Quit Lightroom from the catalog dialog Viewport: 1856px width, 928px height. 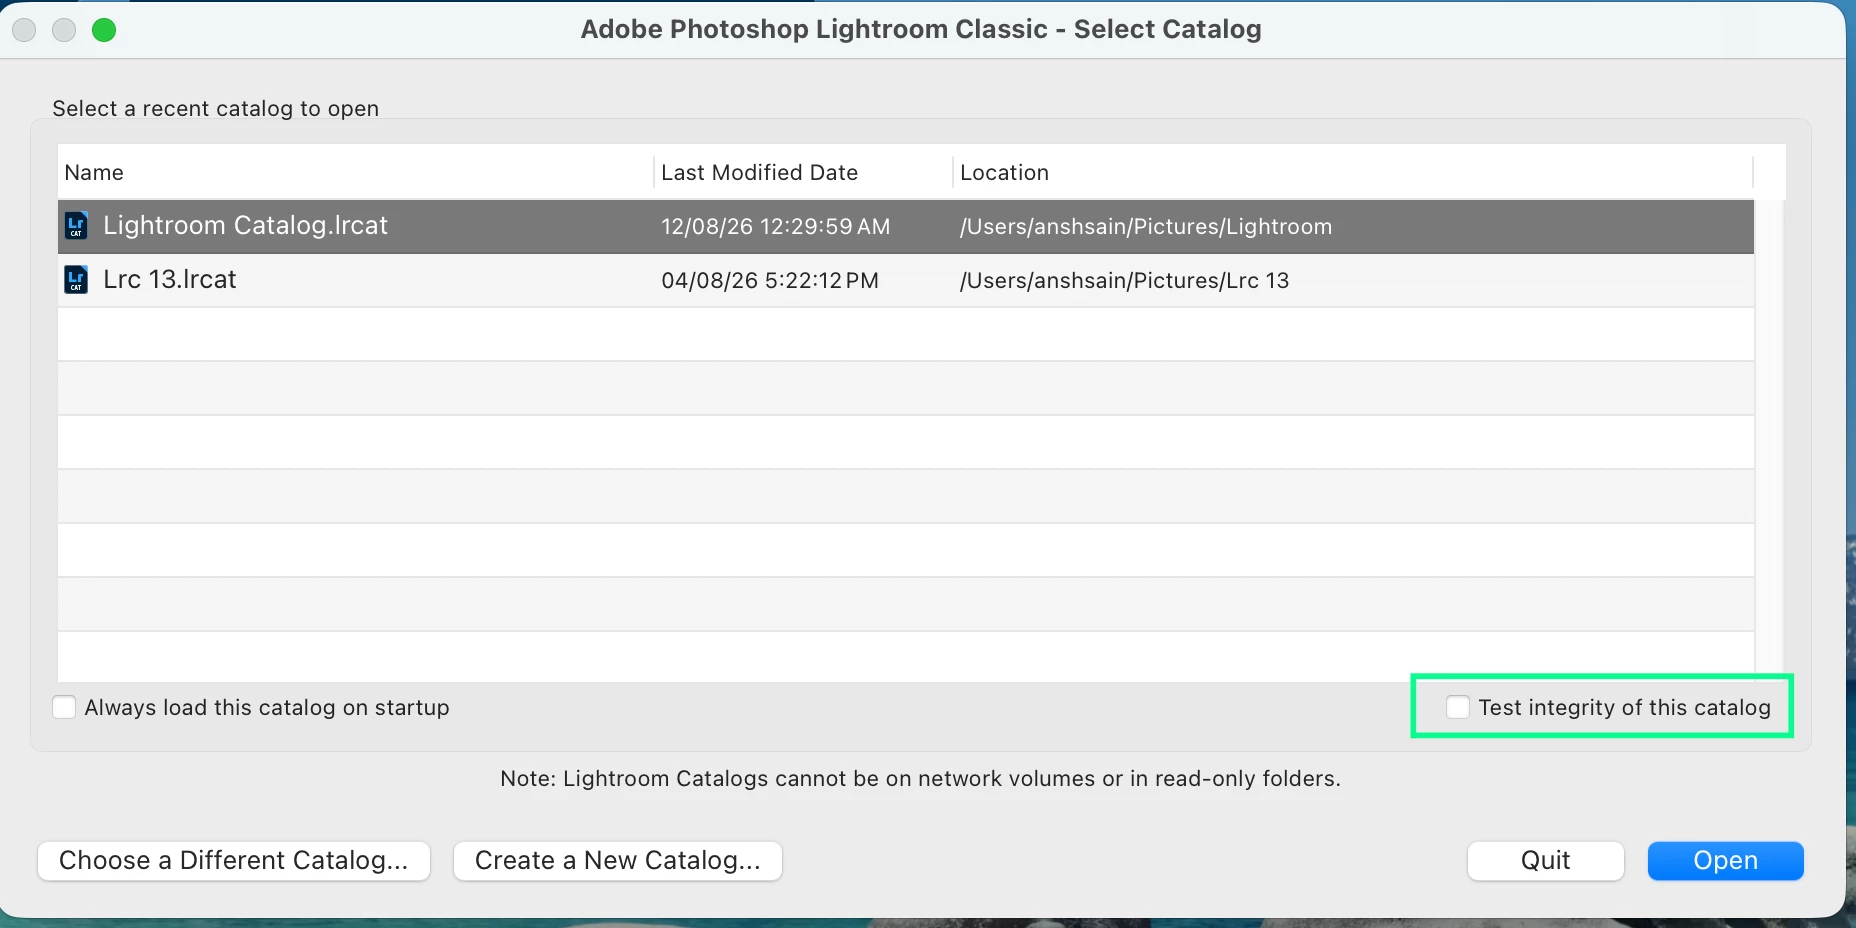click(x=1546, y=861)
